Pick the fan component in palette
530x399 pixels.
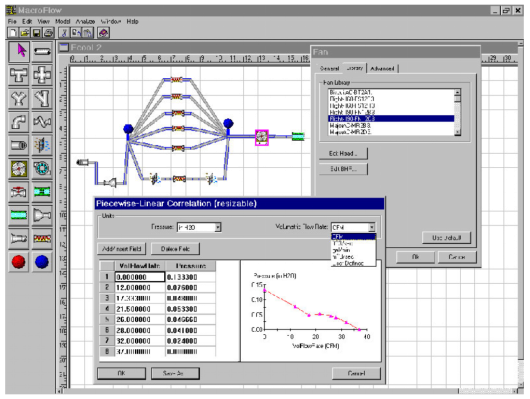point(19,168)
